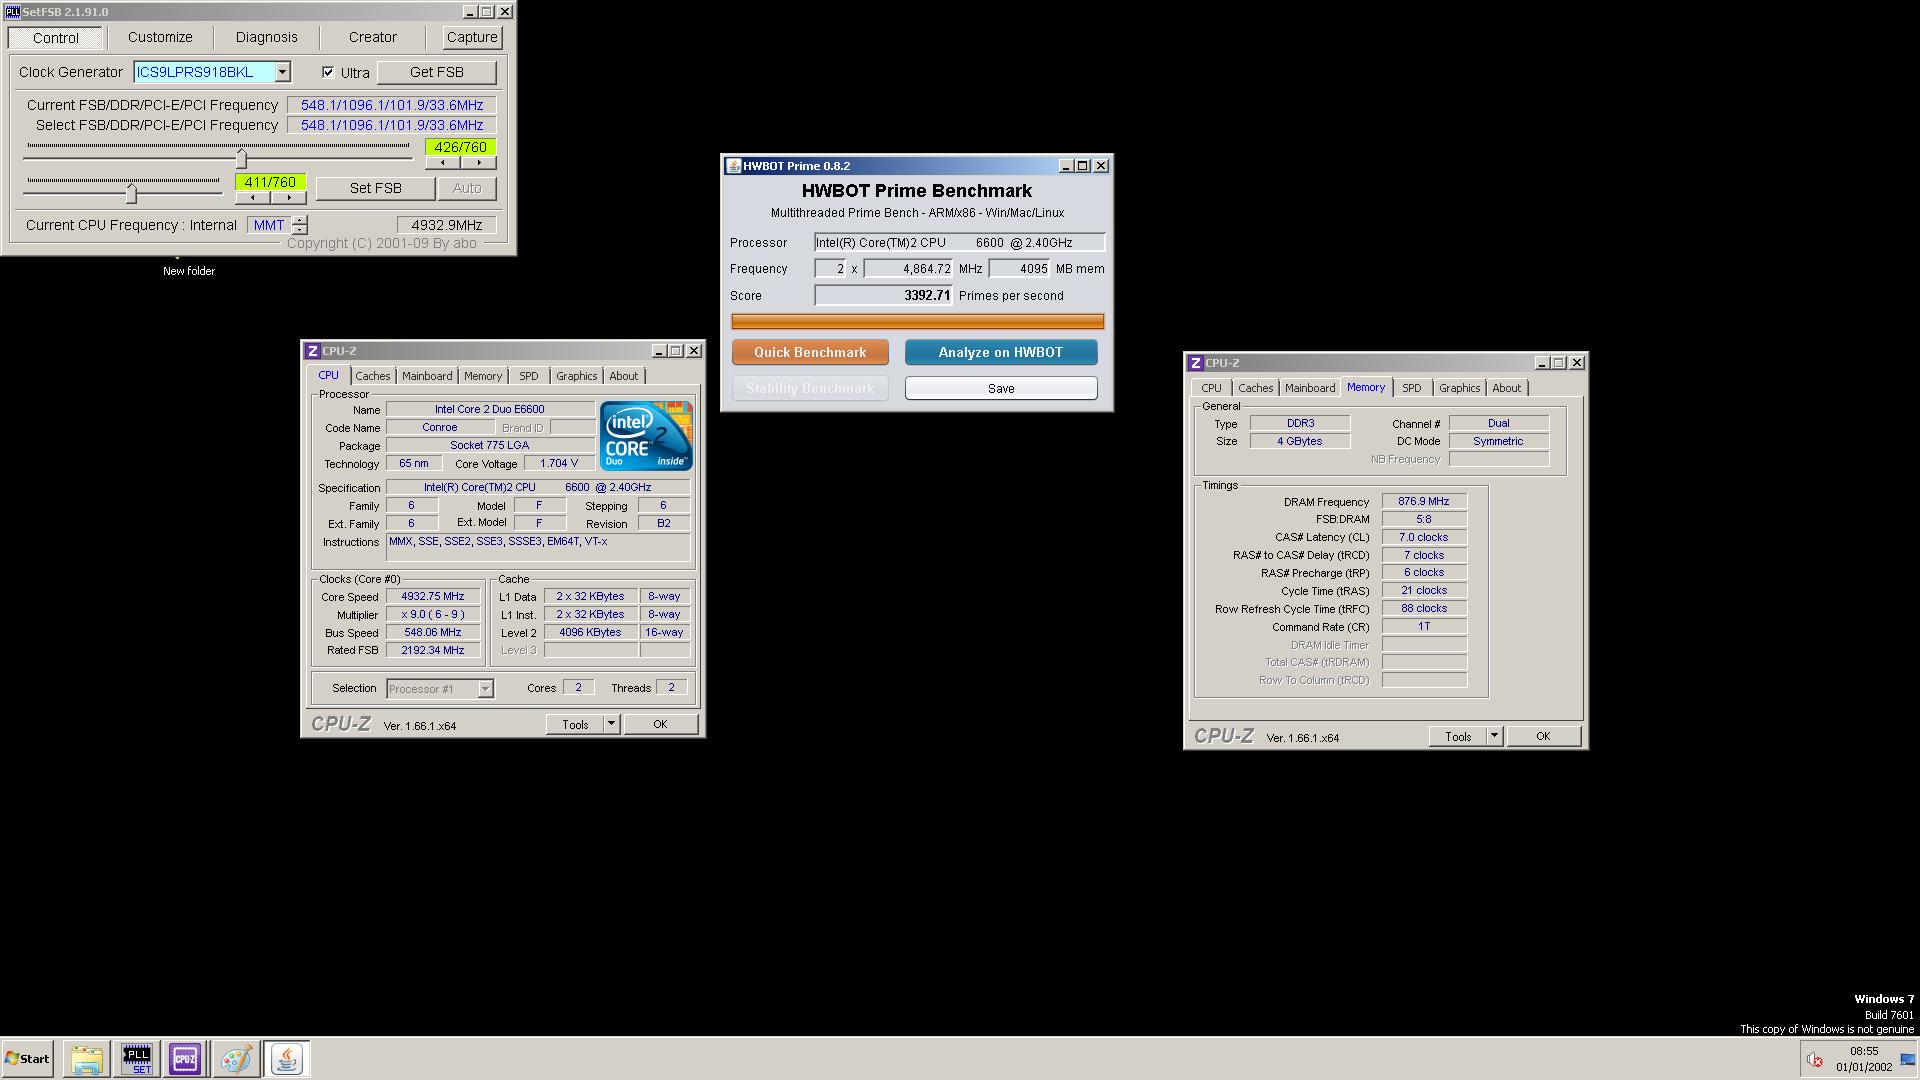Open SPD tab in right CPU-Z

(1411, 388)
